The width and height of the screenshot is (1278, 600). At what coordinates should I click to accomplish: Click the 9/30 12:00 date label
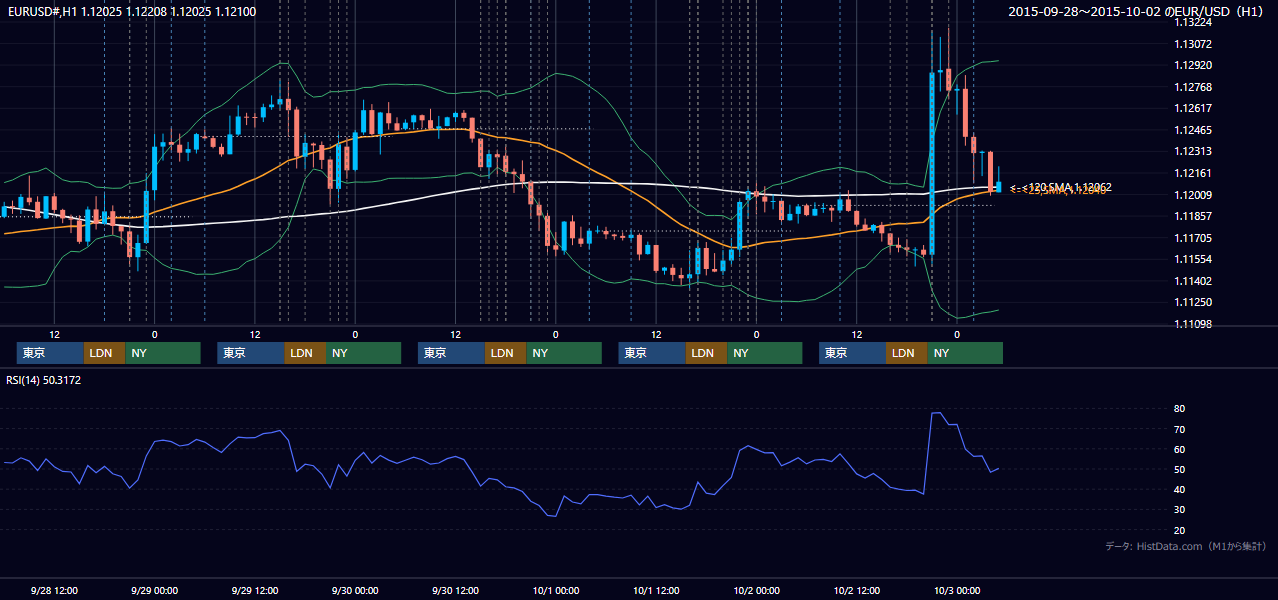[455, 591]
